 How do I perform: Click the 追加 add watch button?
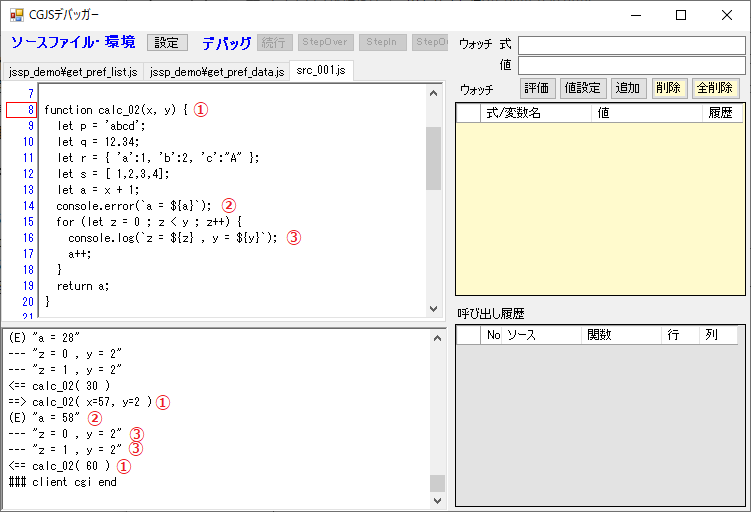[628, 89]
